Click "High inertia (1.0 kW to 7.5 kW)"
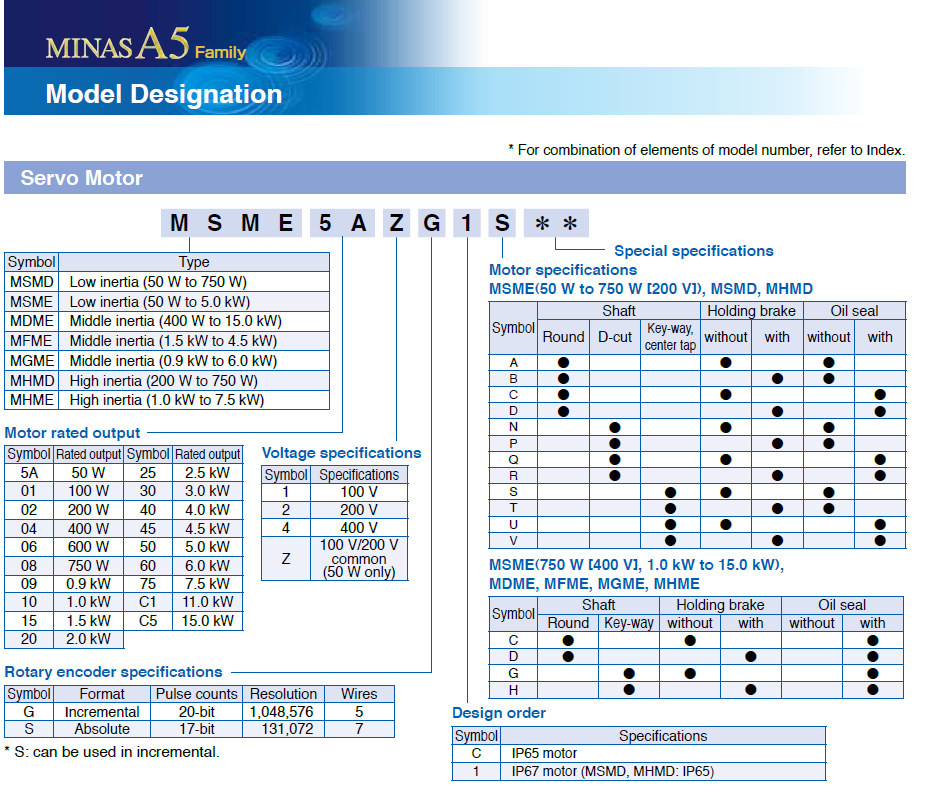The image size is (926, 802). pyautogui.click(x=167, y=400)
